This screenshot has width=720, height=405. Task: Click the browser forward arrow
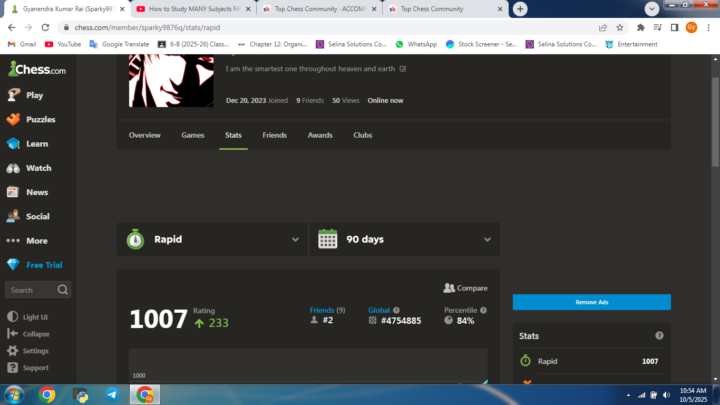[28, 28]
